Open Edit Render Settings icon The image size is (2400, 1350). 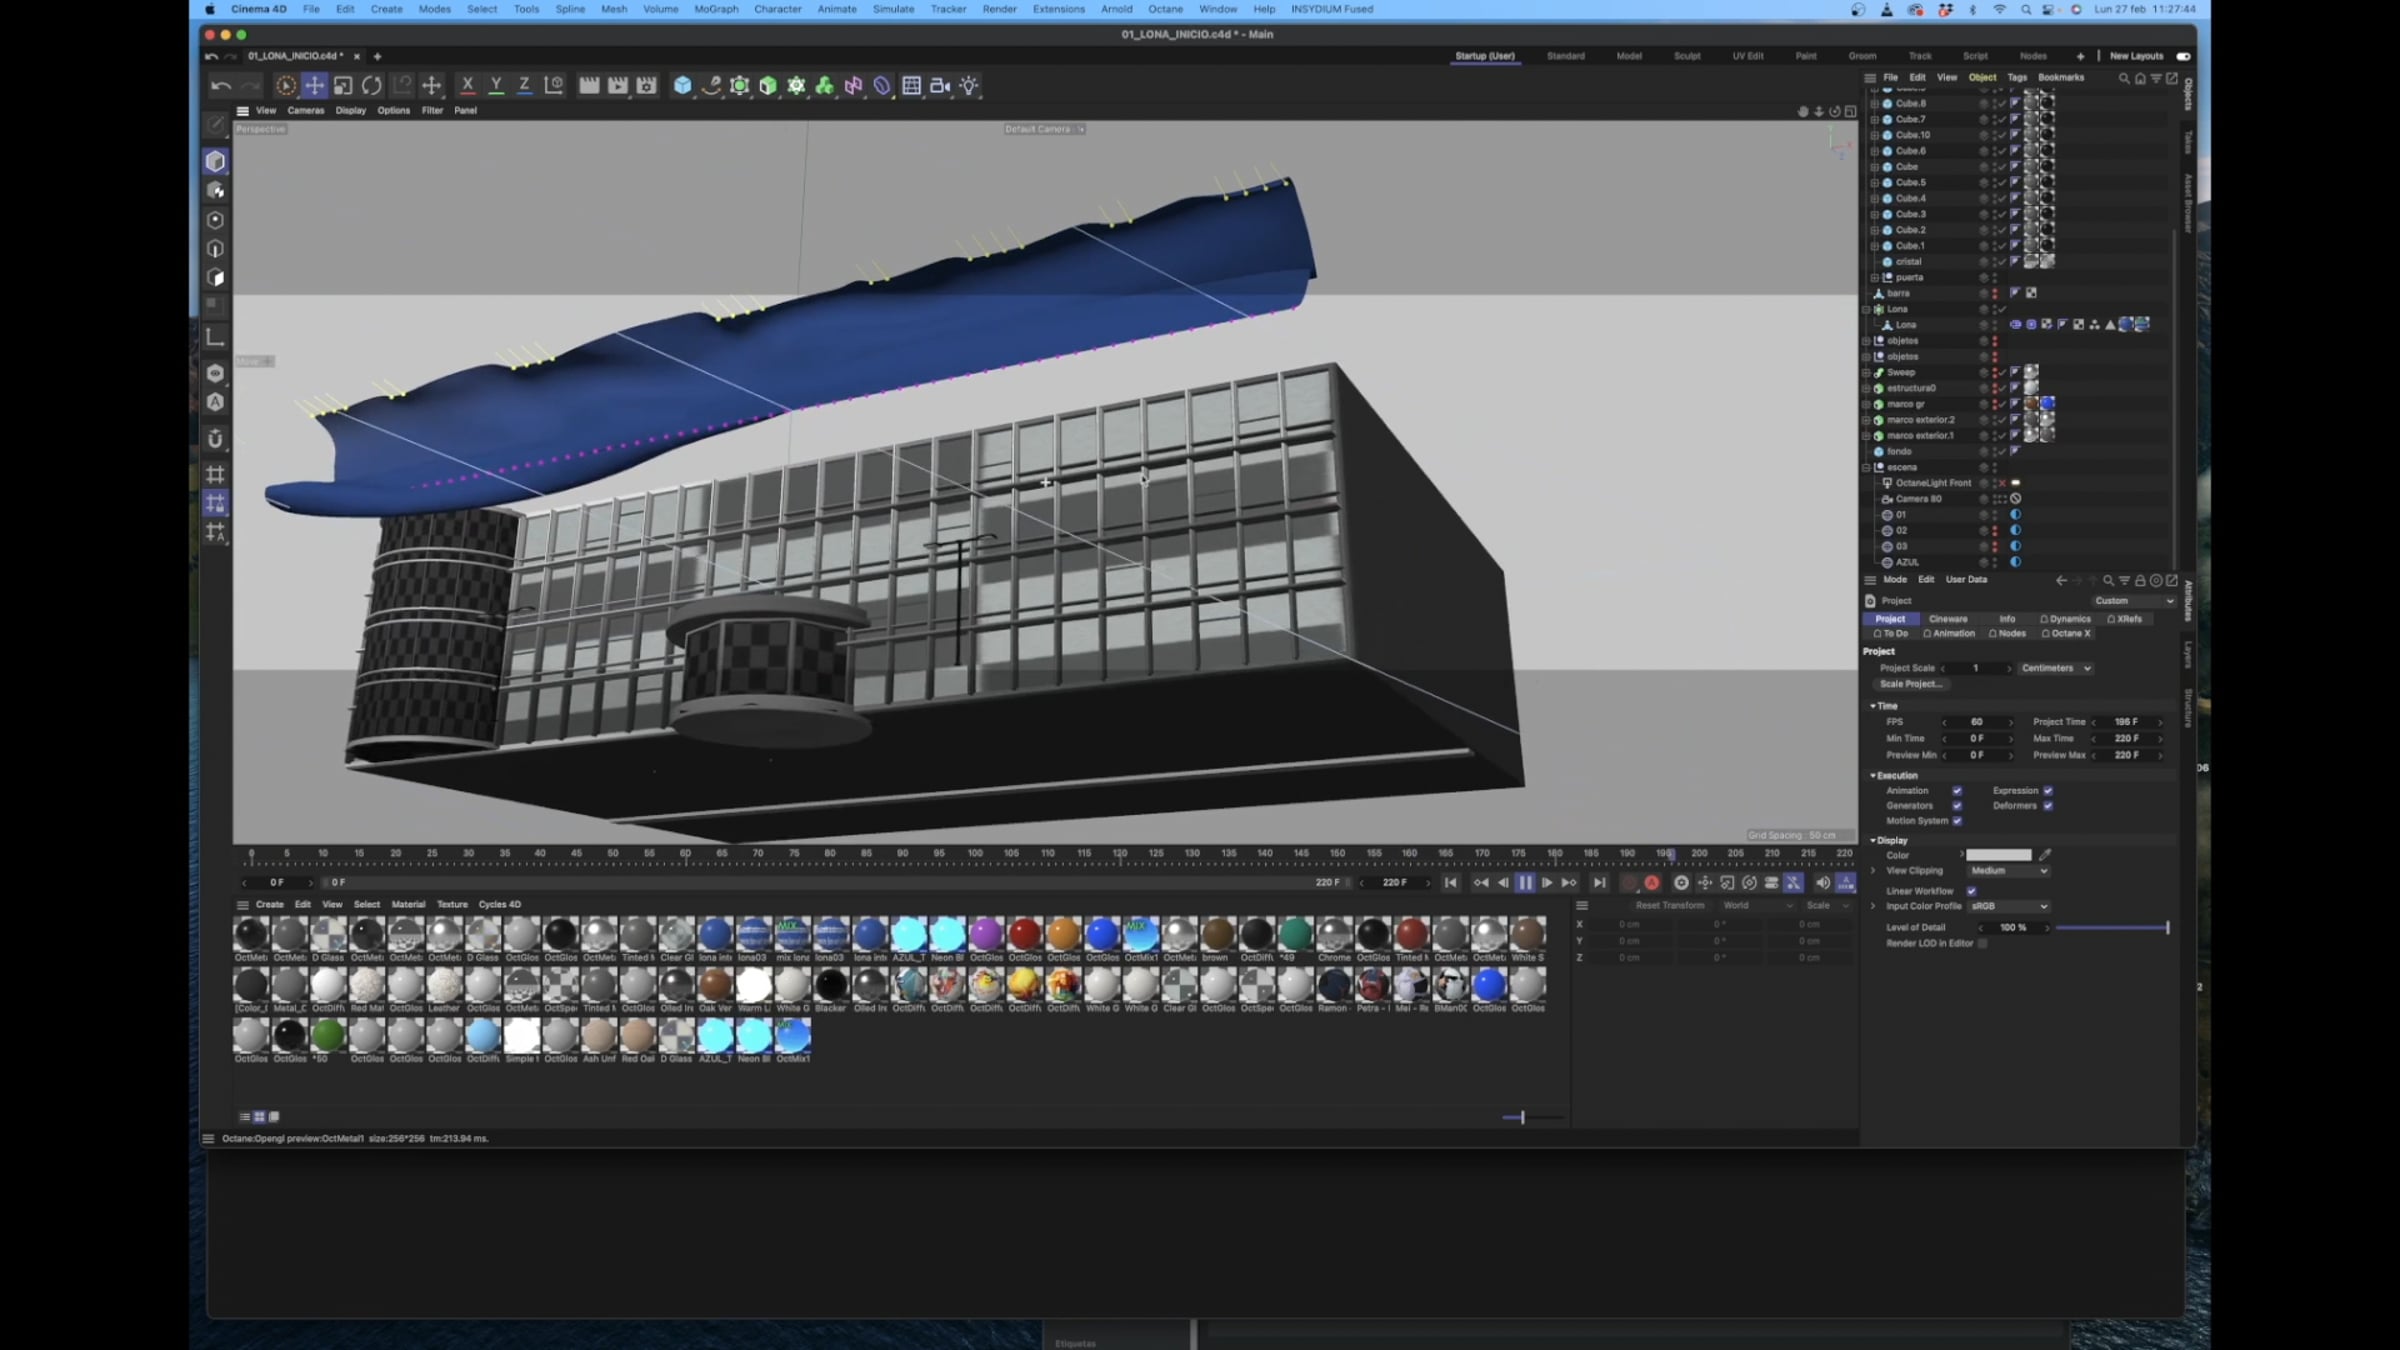pyautogui.click(x=646, y=86)
